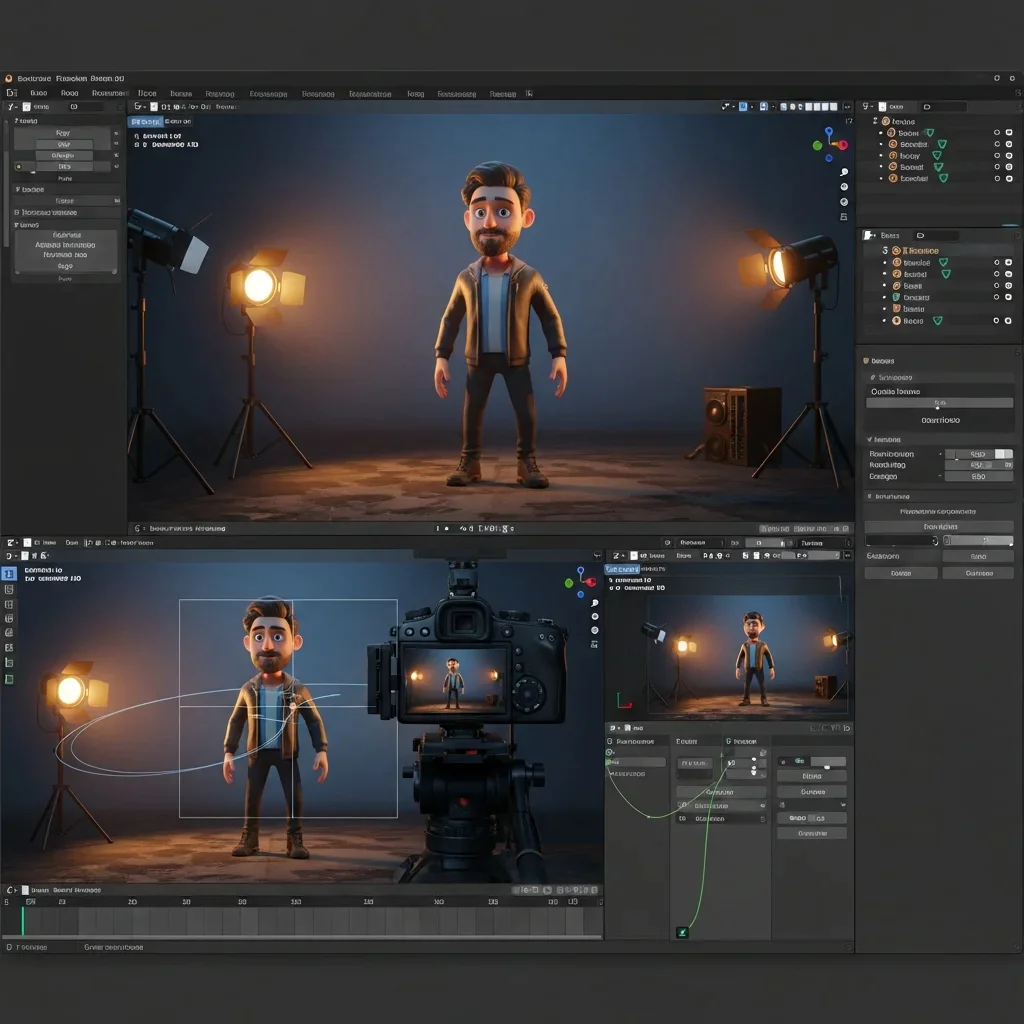Adjust the slider under 'Opalio fomno' label
1024x1024 pixels.
940,403
